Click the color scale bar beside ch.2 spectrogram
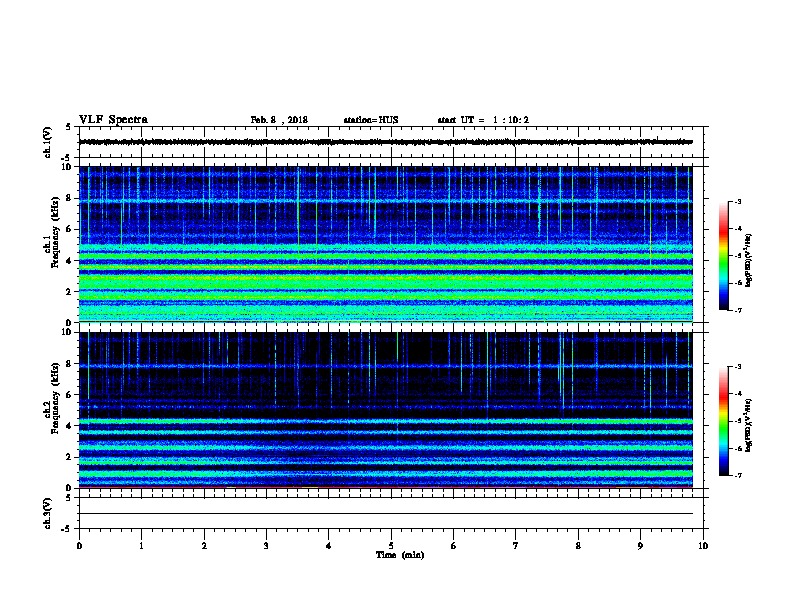This screenshot has width=792, height=612. [723, 421]
